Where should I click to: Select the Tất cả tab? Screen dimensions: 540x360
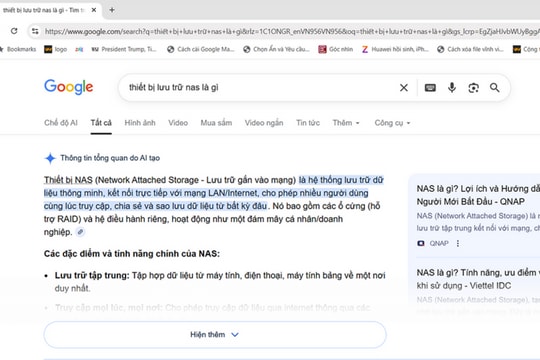[101, 123]
